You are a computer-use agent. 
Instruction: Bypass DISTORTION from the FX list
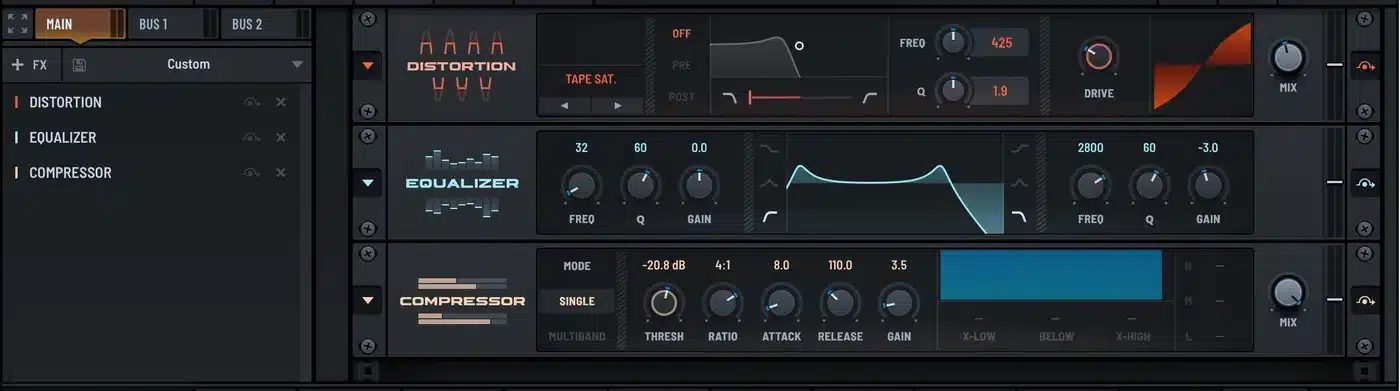(x=251, y=103)
